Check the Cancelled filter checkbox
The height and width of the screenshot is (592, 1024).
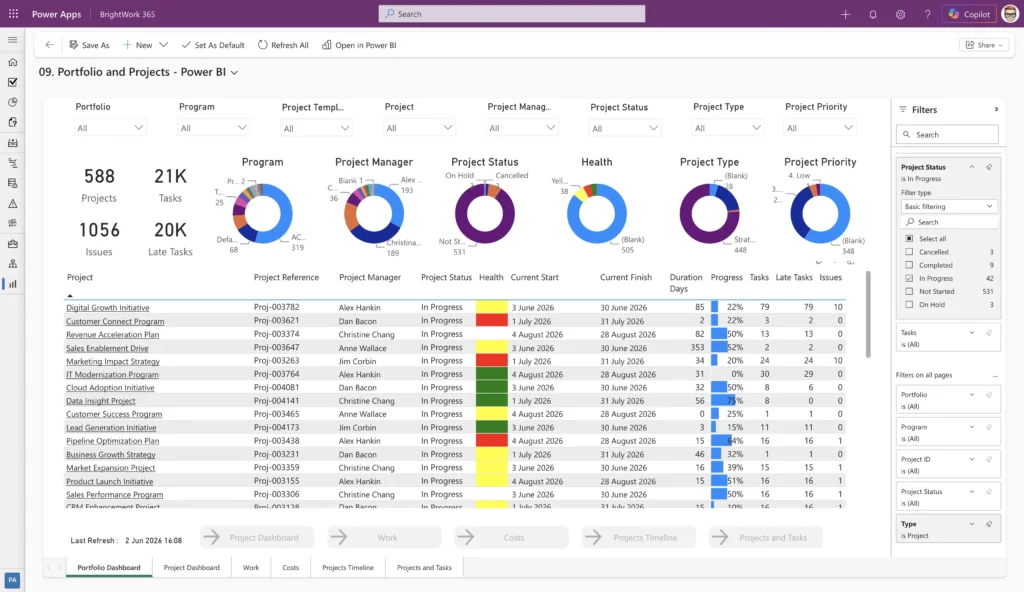pyautogui.click(x=909, y=252)
